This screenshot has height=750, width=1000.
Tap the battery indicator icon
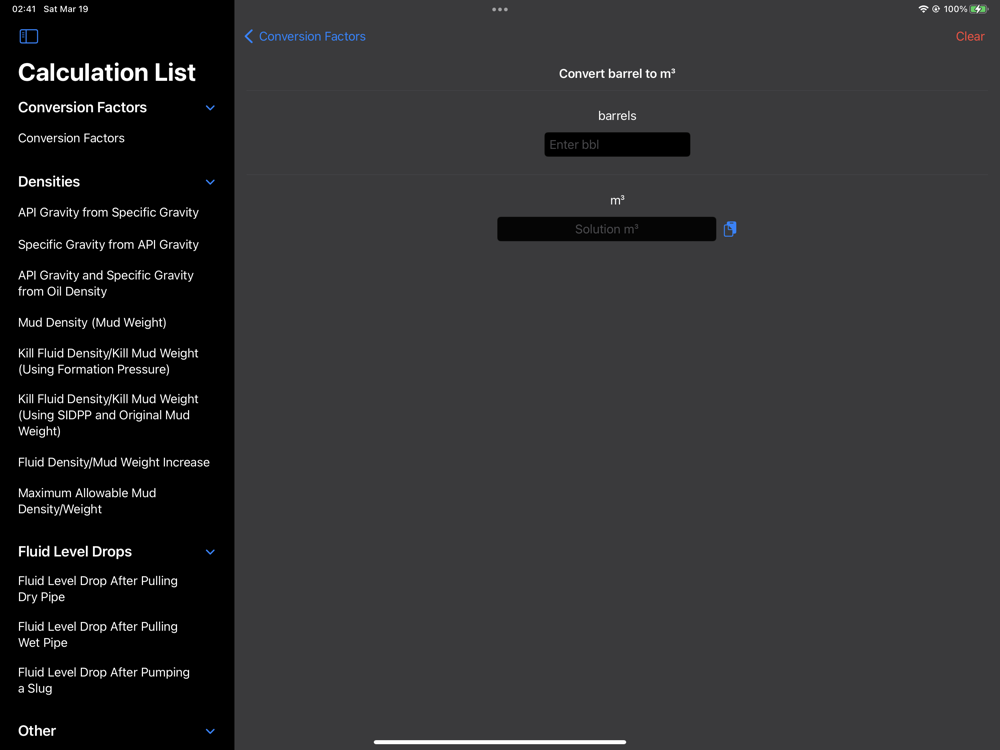point(979,9)
